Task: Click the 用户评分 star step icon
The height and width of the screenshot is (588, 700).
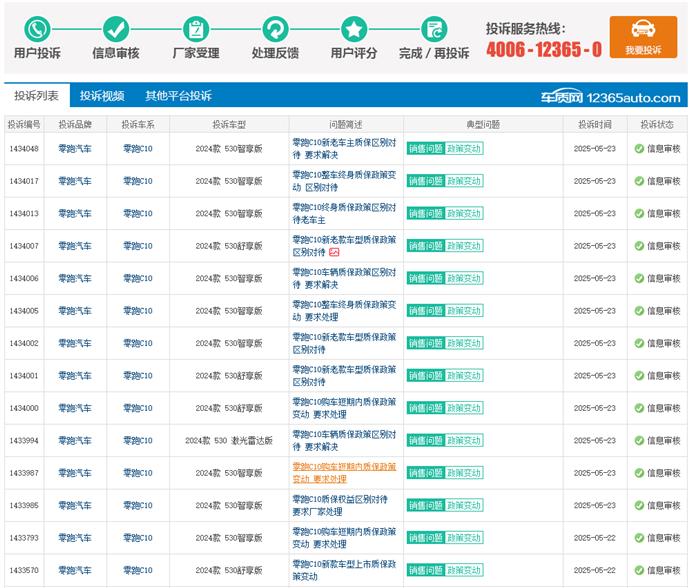Action: point(354,29)
